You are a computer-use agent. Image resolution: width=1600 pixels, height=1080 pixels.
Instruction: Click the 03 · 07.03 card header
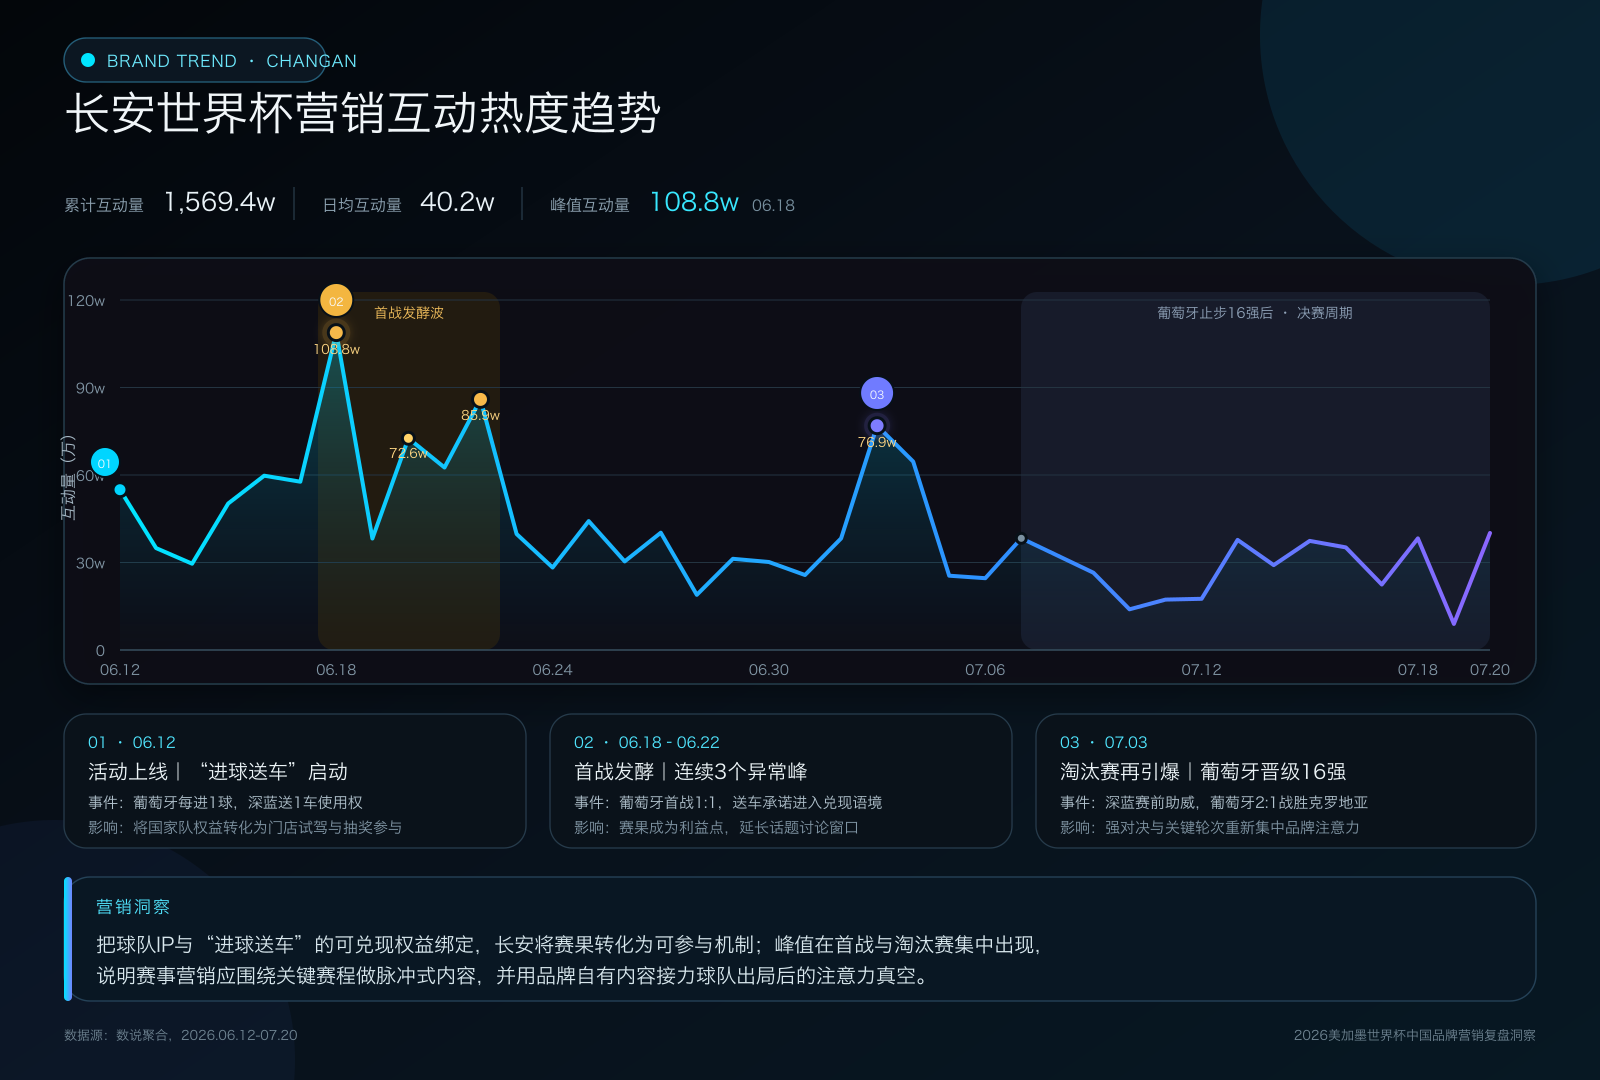tap(1104, 742)
